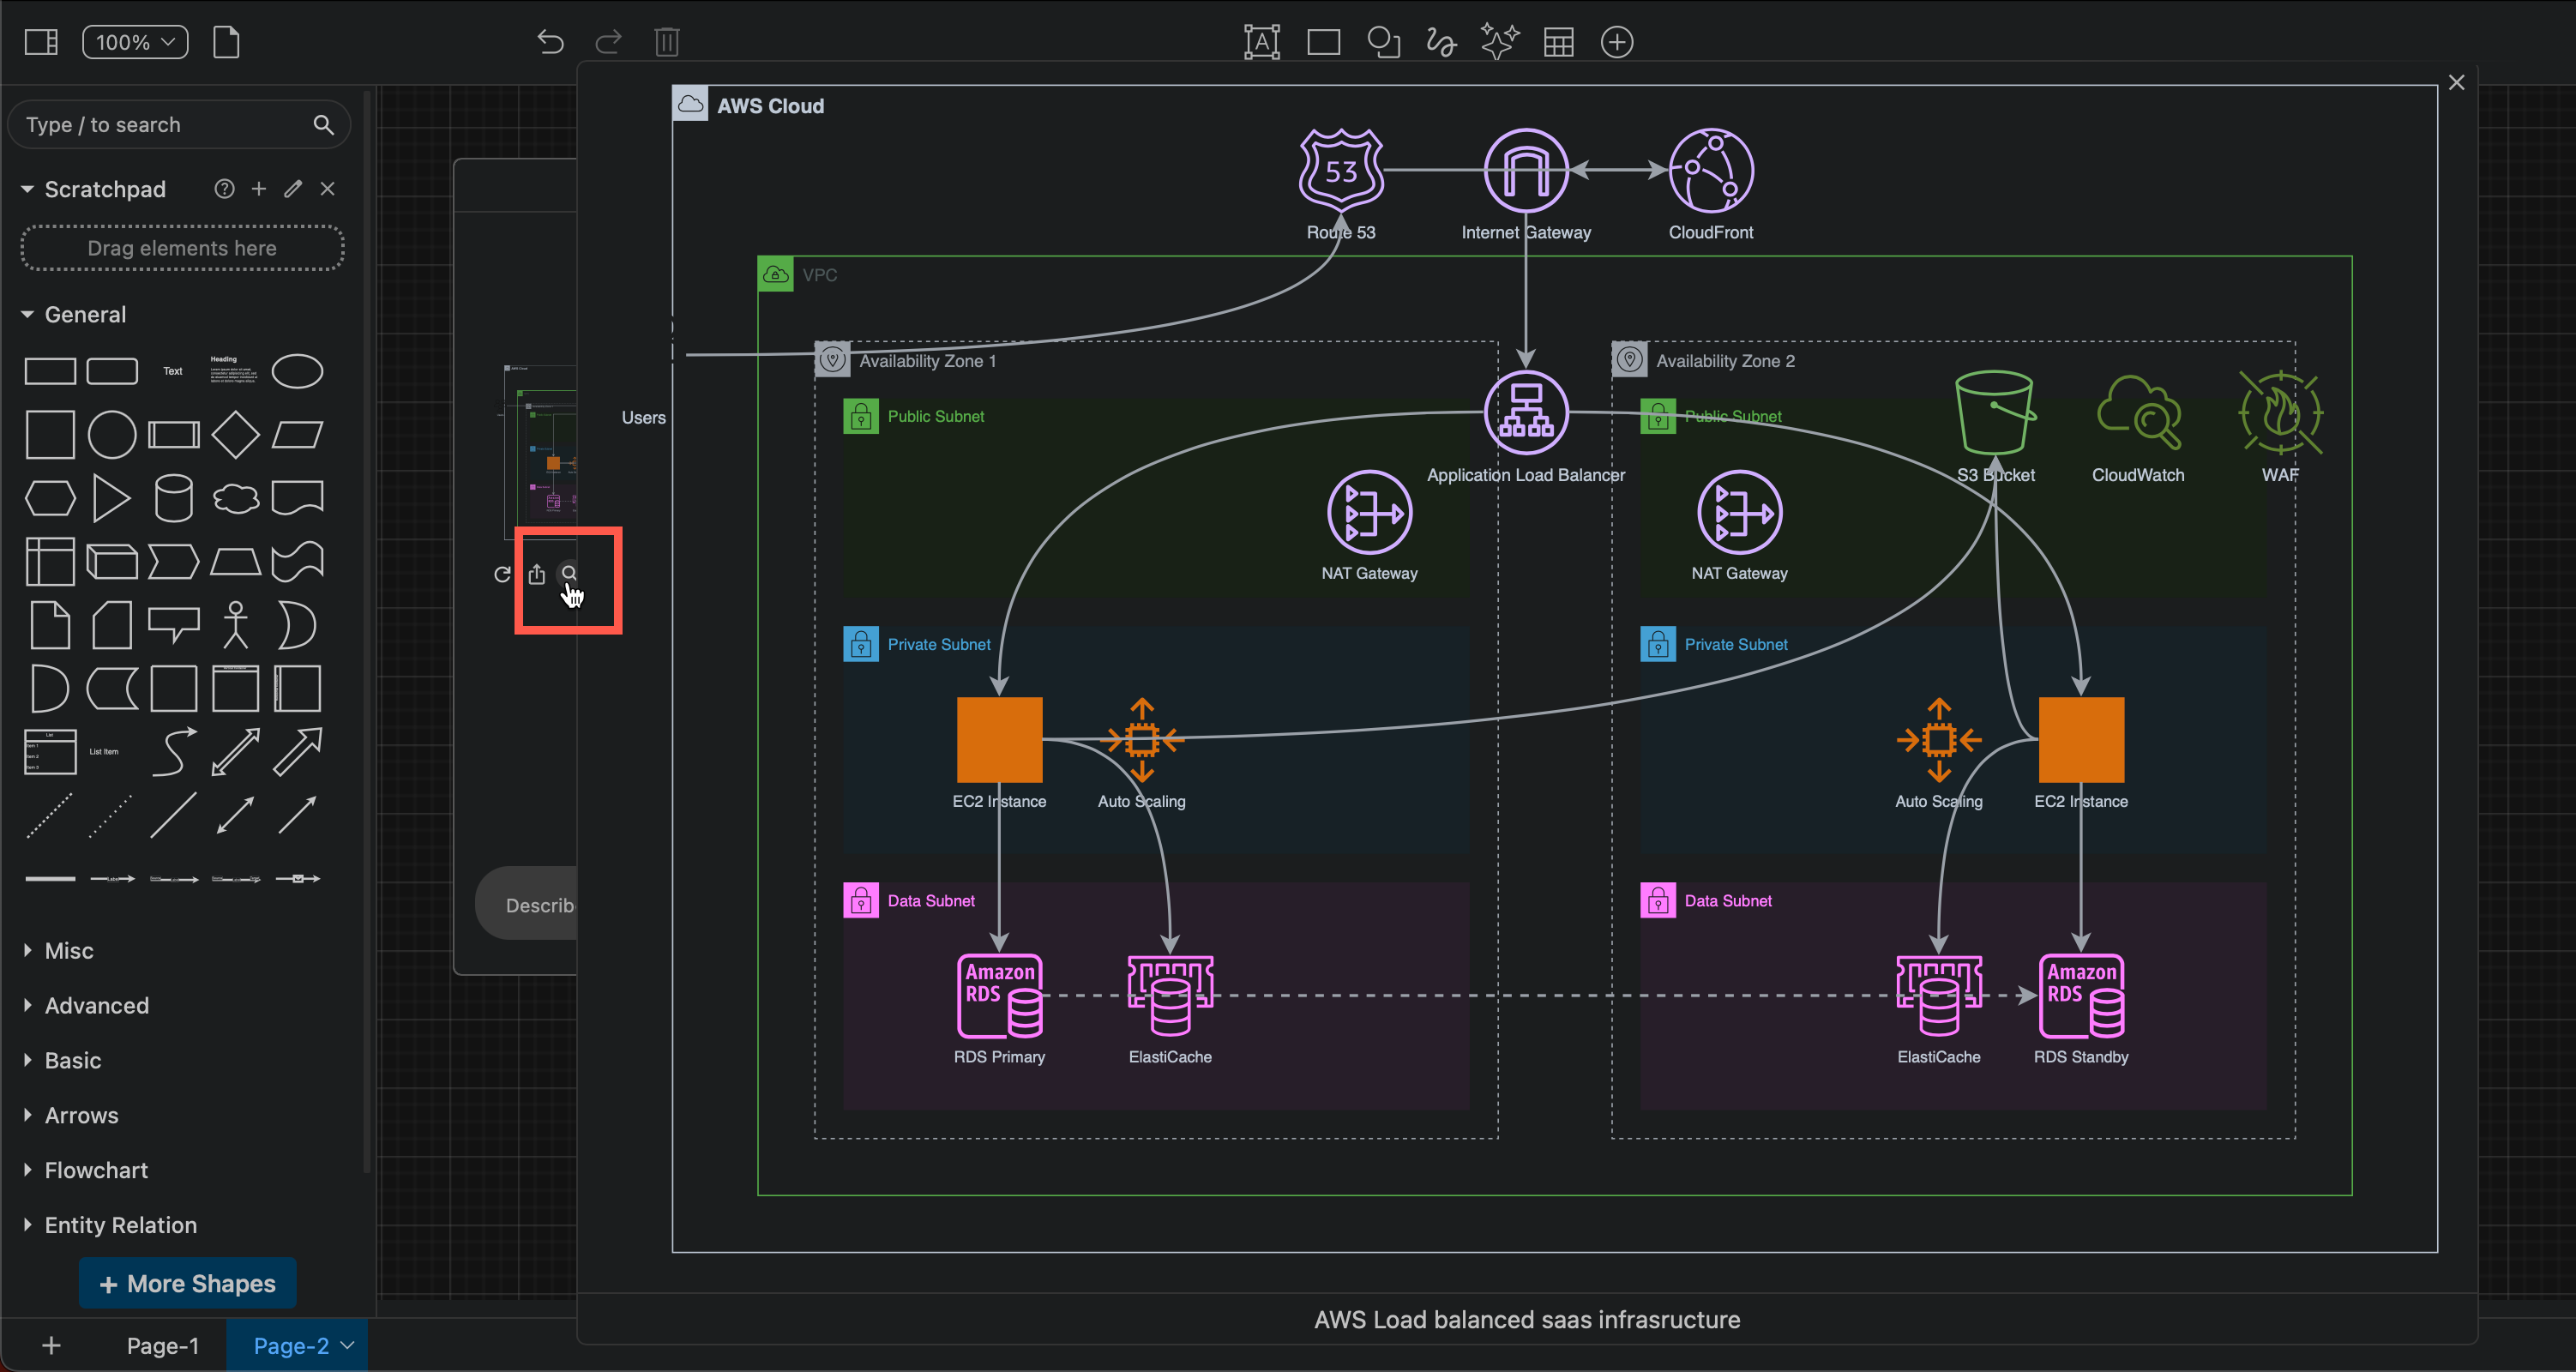The image size is (2576, 1372).
Task: Undo the last action
Action: 550,41
